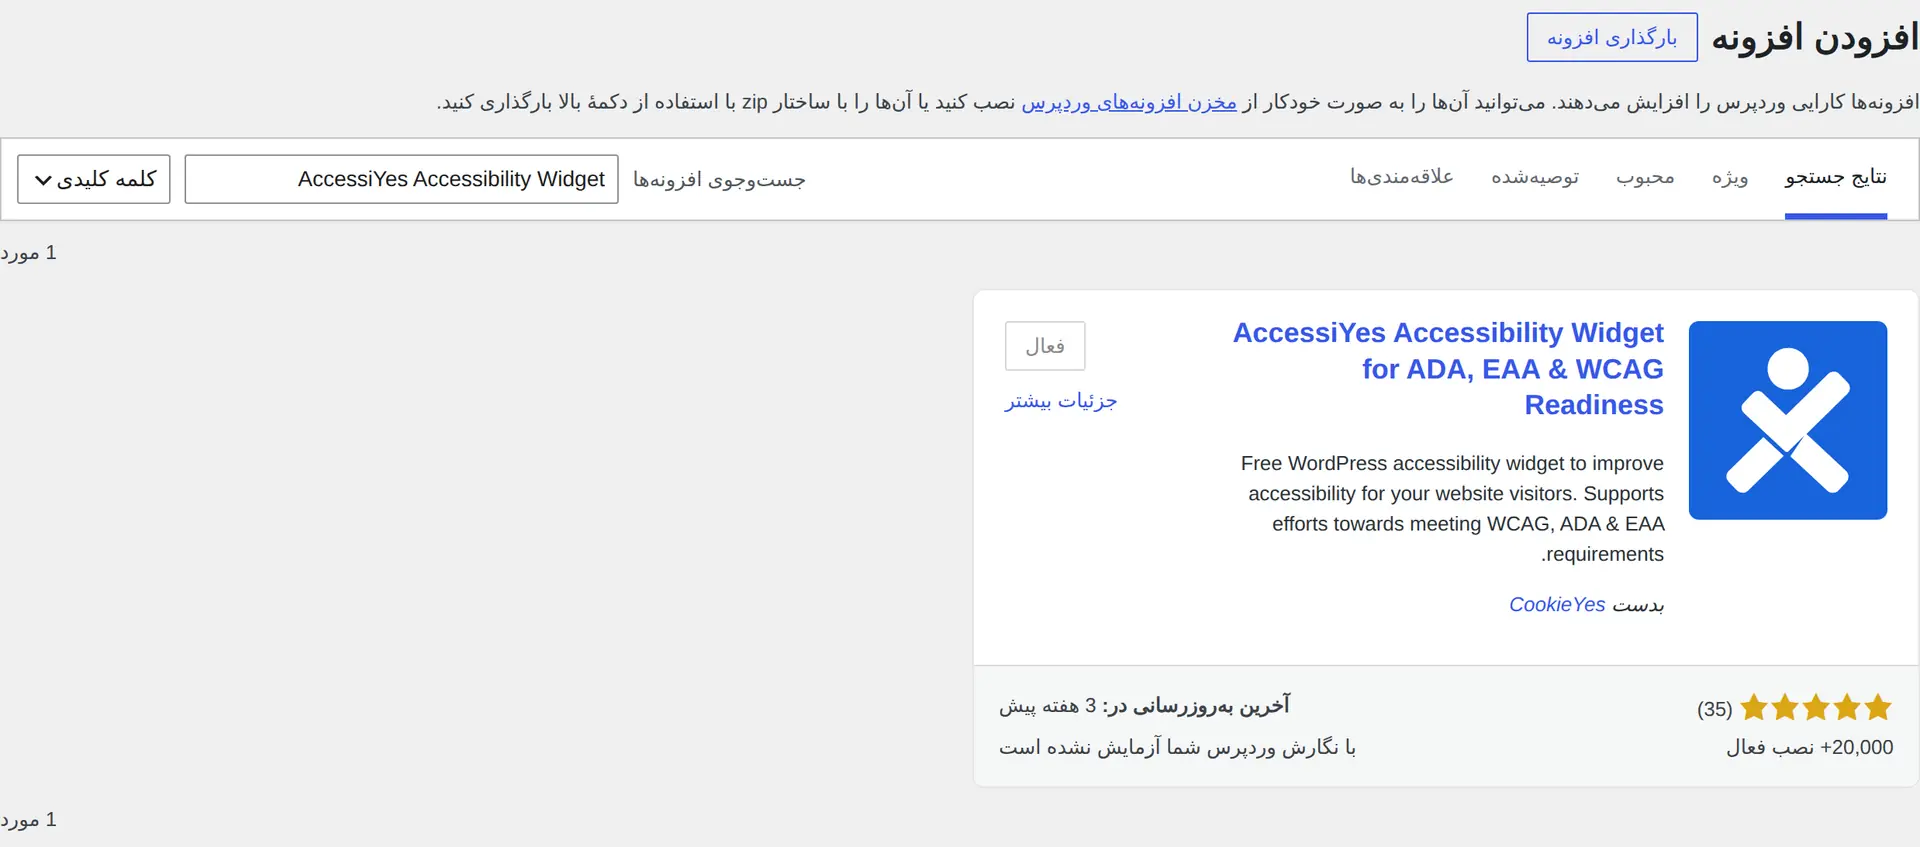The image size is (1920, 847).
Task: Open AccessiYes Accessibility Widget plugin title link
Action: (x=1448, y=368)
